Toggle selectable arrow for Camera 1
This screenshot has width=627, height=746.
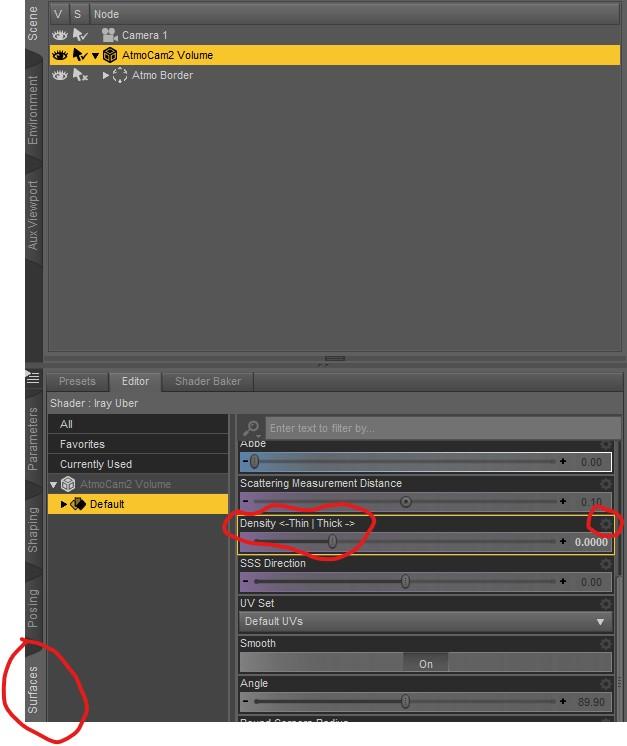[80, 35]
